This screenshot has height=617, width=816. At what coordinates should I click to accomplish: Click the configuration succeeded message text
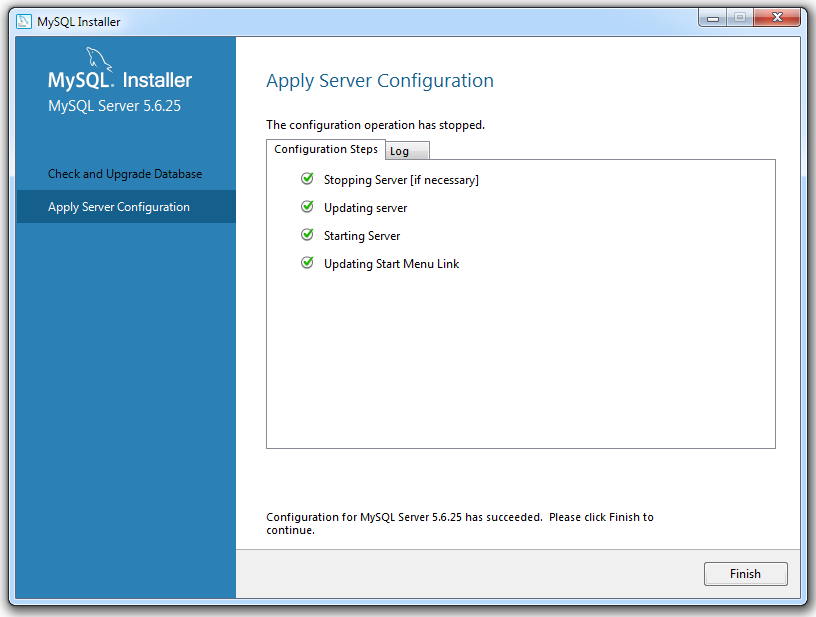pos(460,523)
